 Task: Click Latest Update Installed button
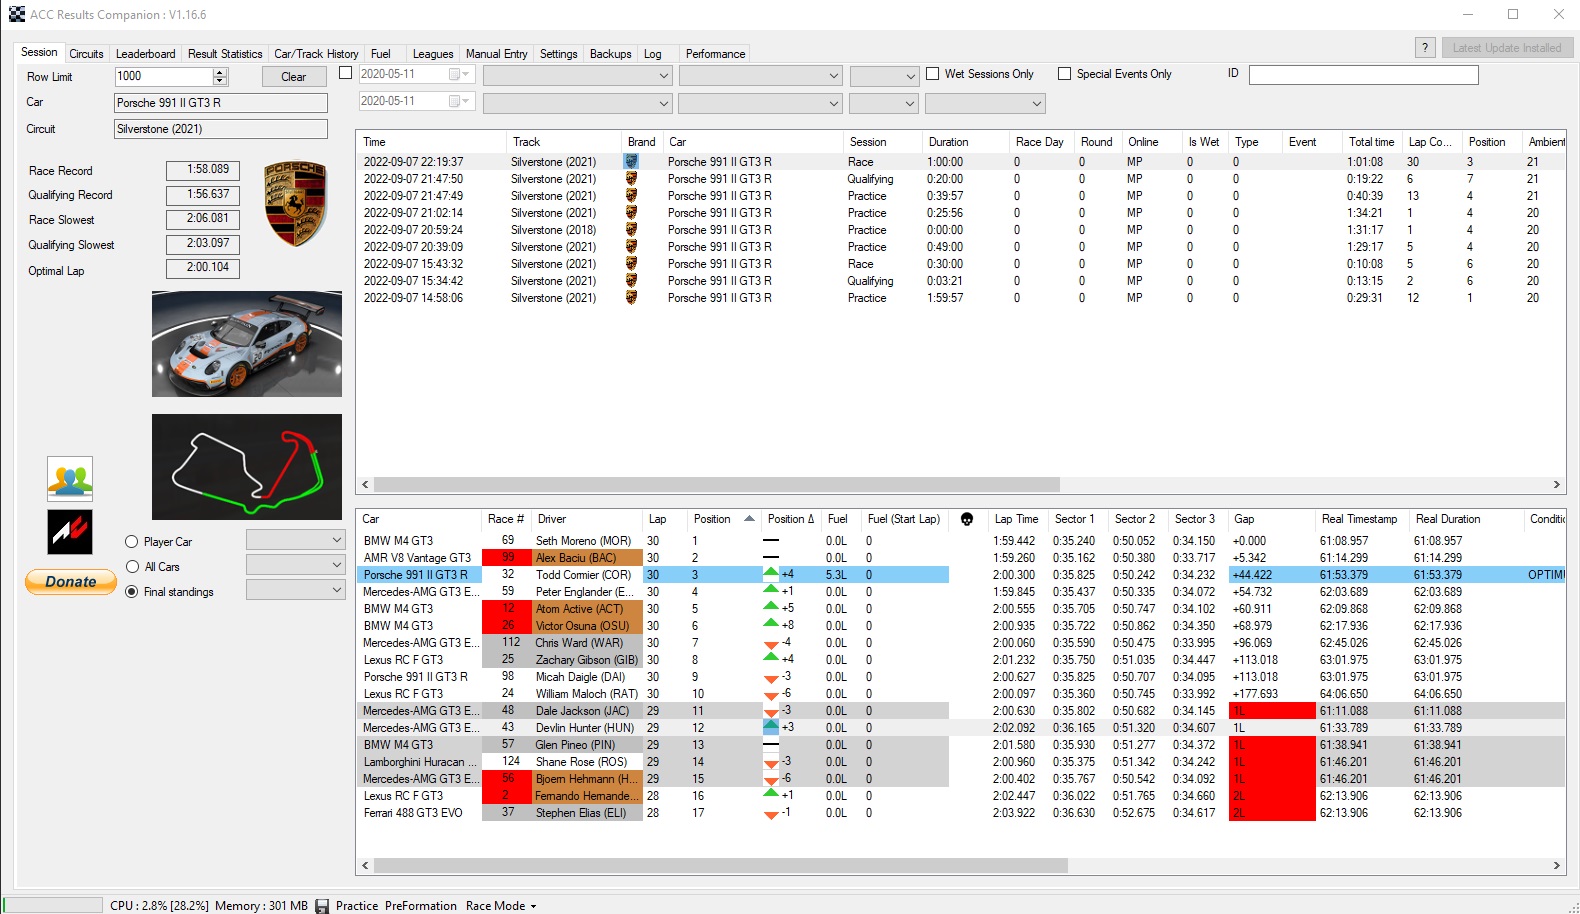coord(1507,48)
